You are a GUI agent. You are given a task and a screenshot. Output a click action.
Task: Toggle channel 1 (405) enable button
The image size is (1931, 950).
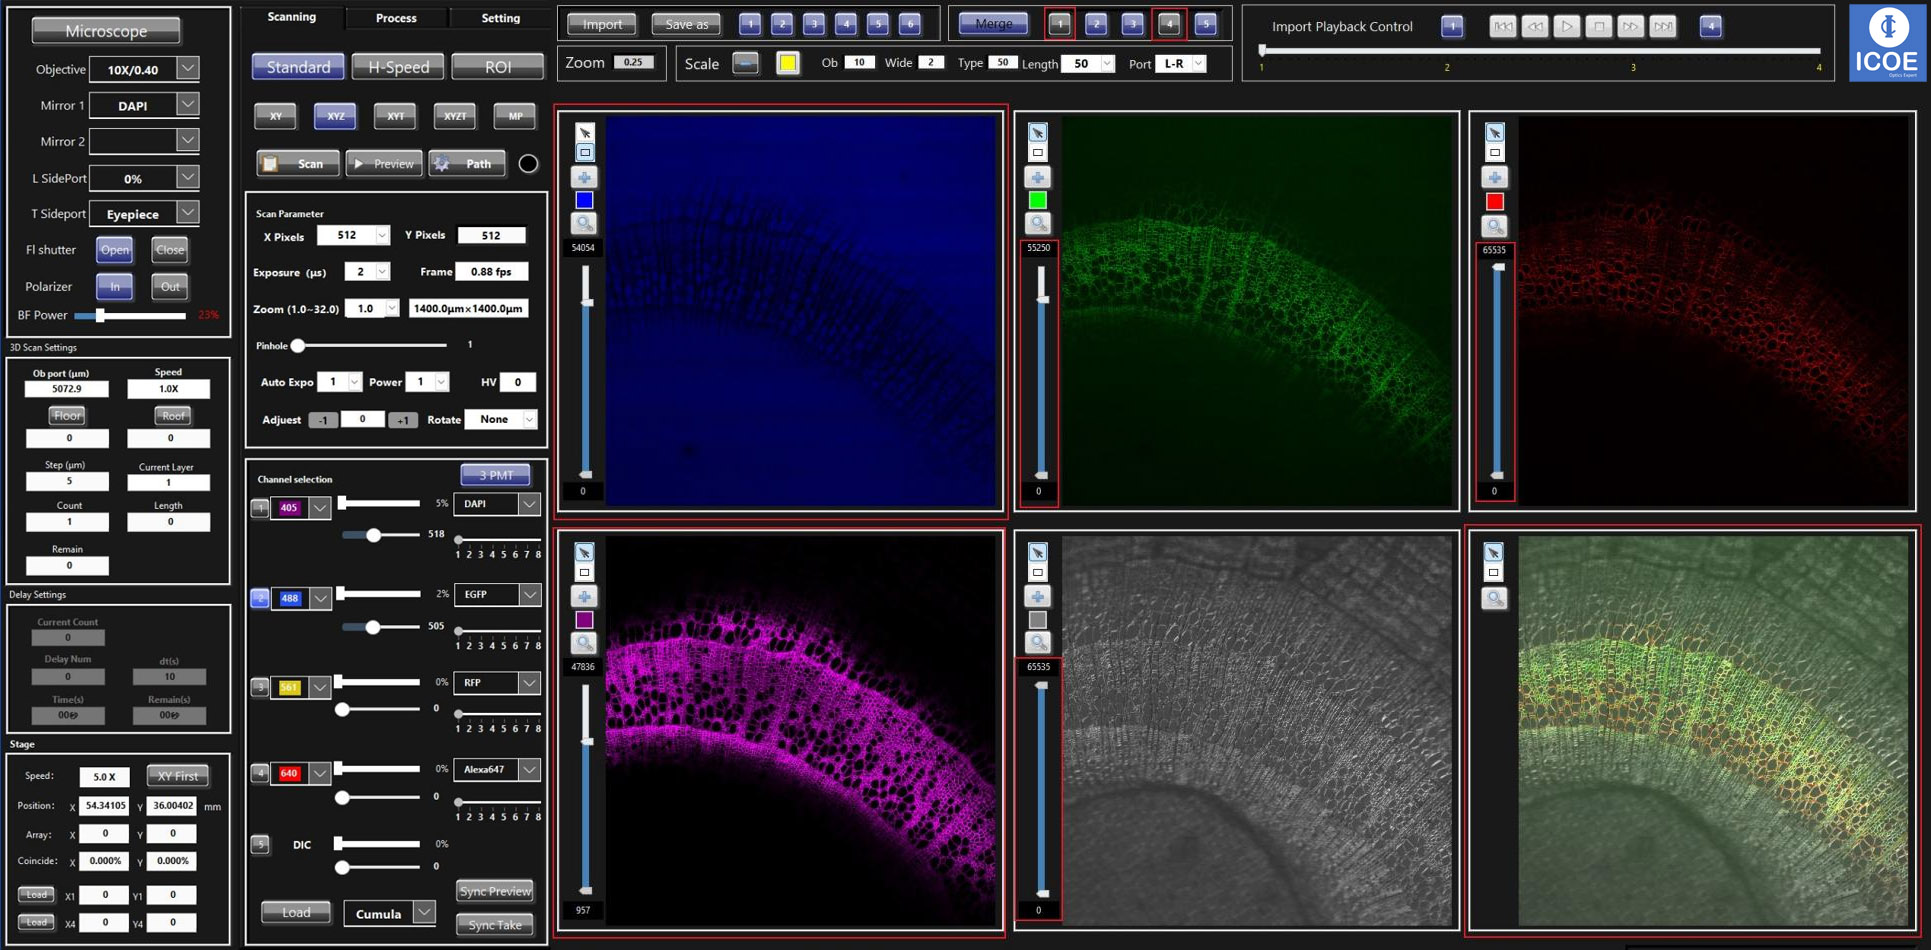[x=260, y=508]
